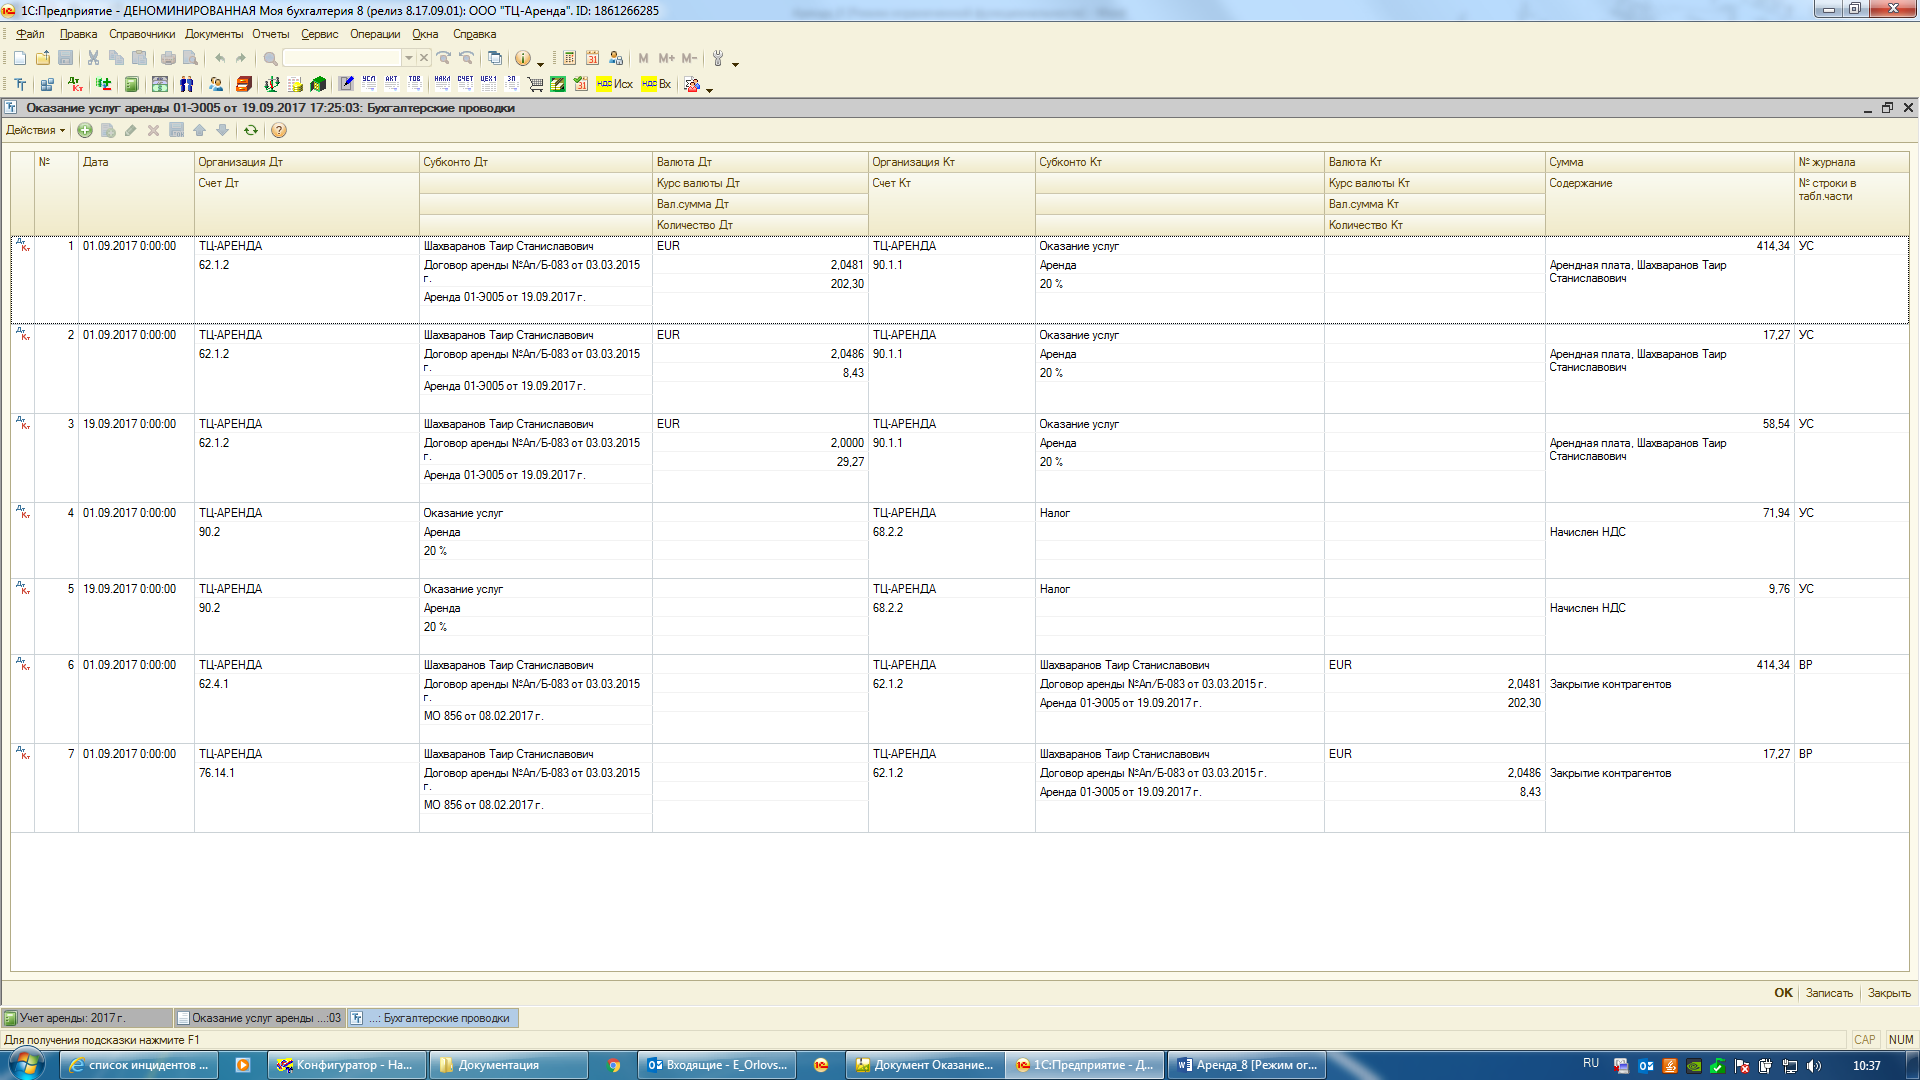Refresh the postings list

pyautogui.click(x=251, y=130)
